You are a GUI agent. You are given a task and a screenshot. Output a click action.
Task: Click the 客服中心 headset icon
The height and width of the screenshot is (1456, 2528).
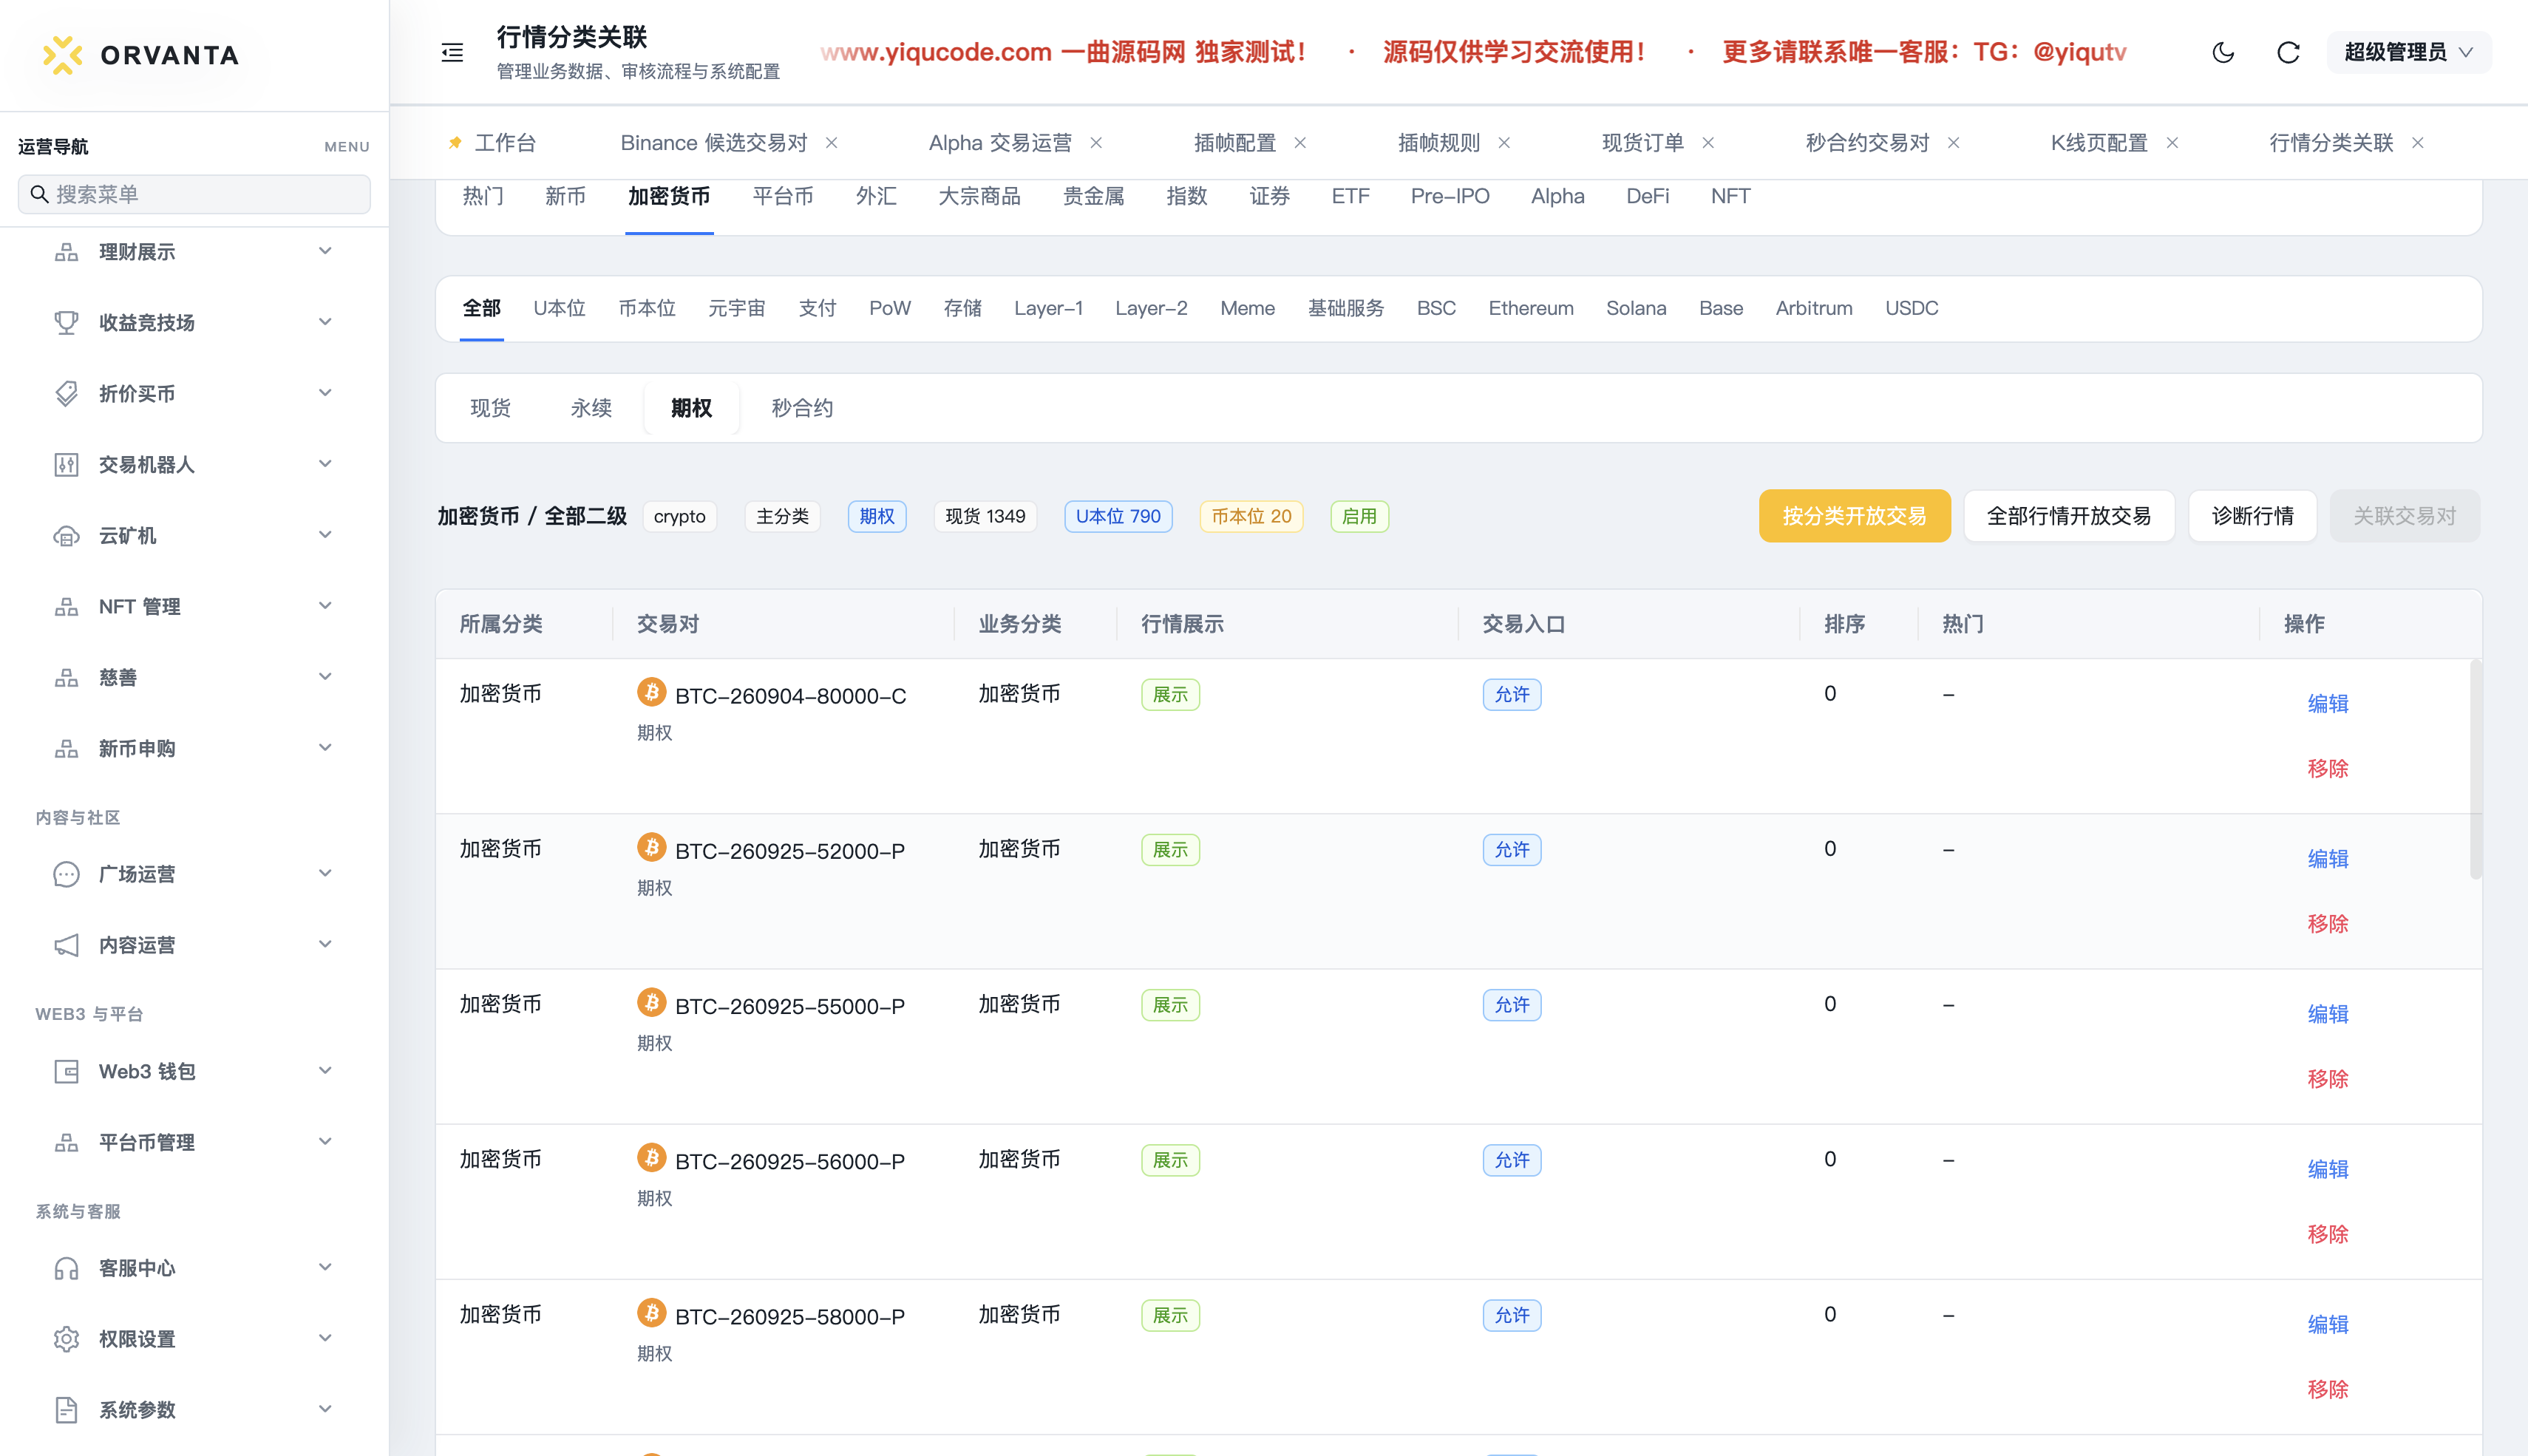(x=66, y=1269)
